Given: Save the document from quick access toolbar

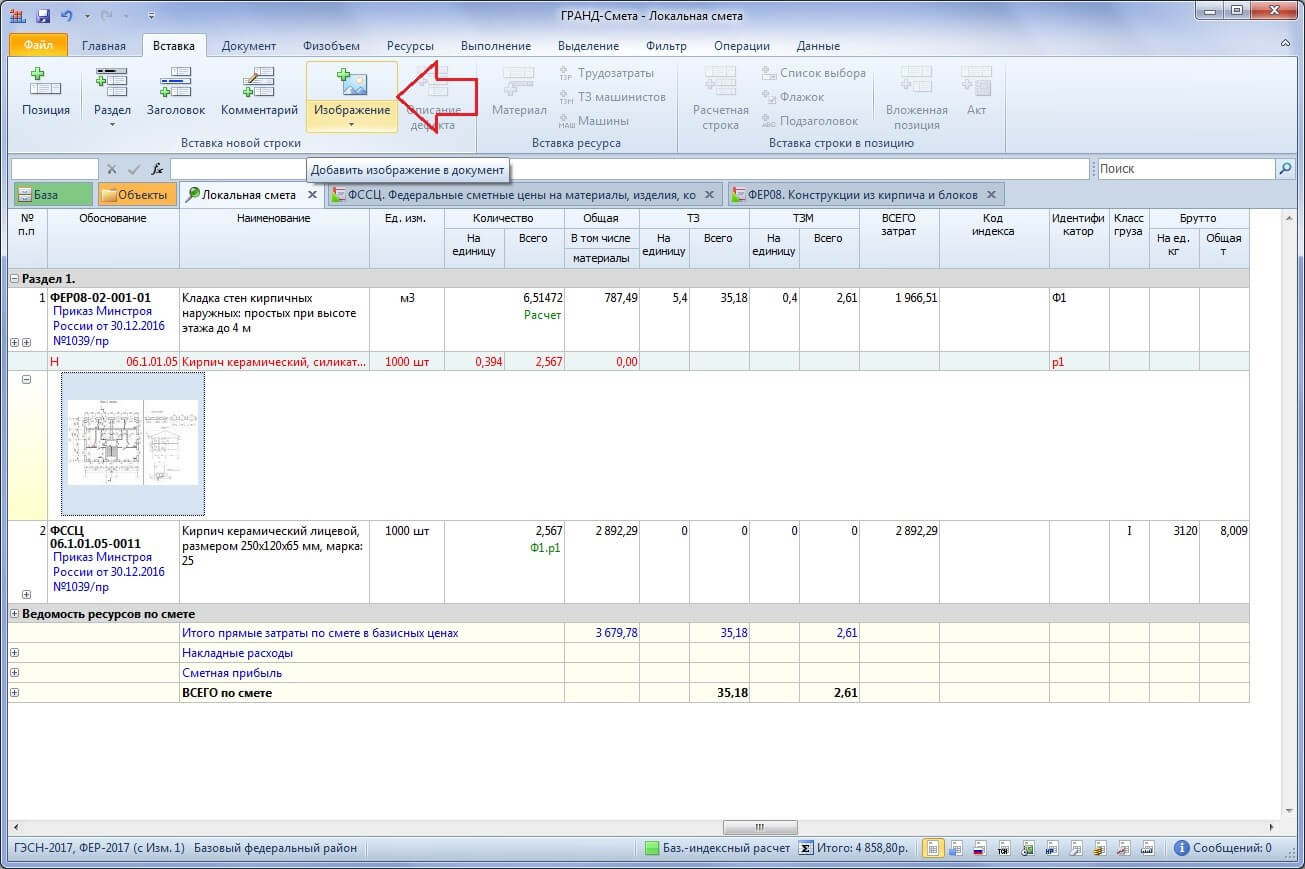Looking at the screenshot, I should click(42, 16).
